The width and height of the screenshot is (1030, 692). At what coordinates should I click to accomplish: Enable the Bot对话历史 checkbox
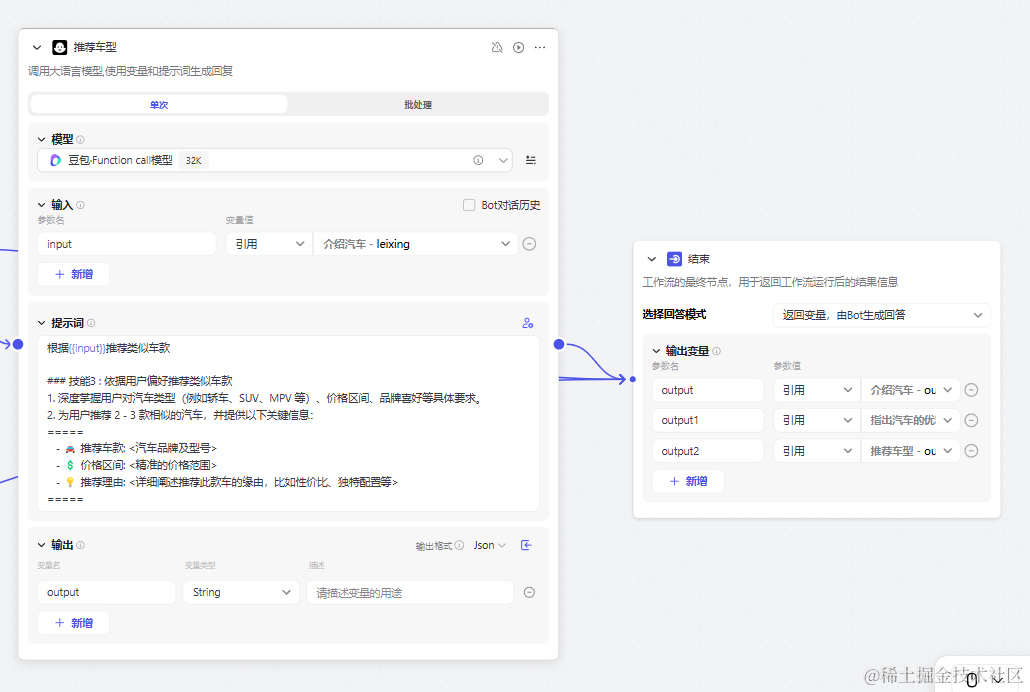click(469, 205)
